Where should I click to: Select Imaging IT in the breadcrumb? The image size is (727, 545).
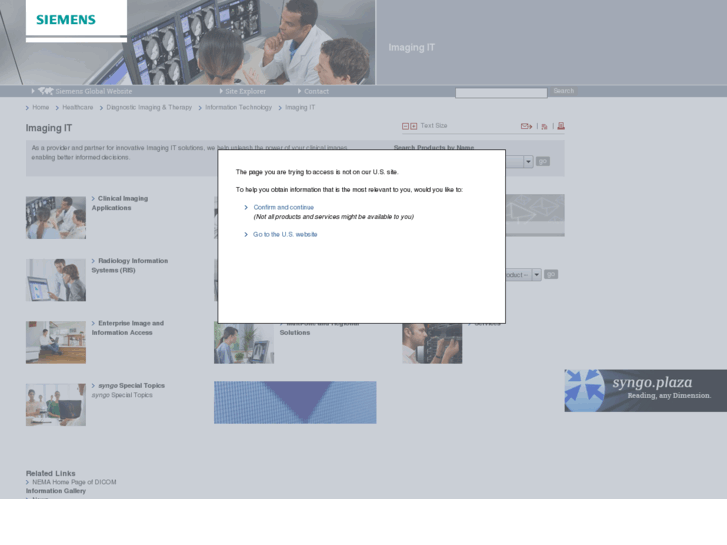[300, 107]
